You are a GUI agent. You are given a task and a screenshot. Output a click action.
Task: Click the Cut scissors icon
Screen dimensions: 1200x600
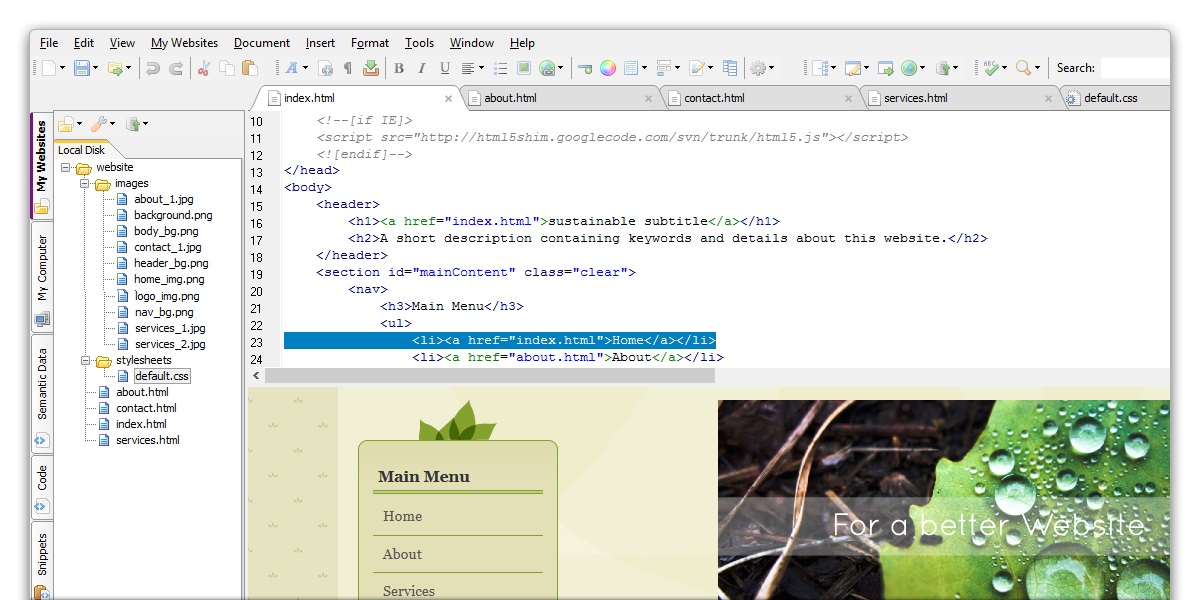[204, 68]
